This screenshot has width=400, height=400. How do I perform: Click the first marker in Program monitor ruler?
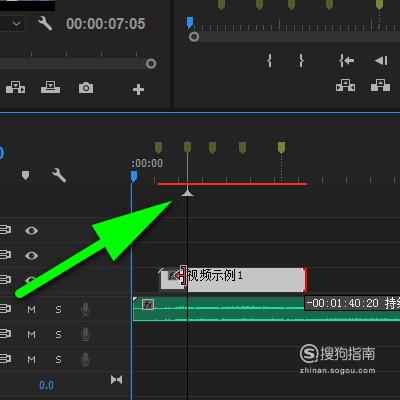tap(221, 4)
